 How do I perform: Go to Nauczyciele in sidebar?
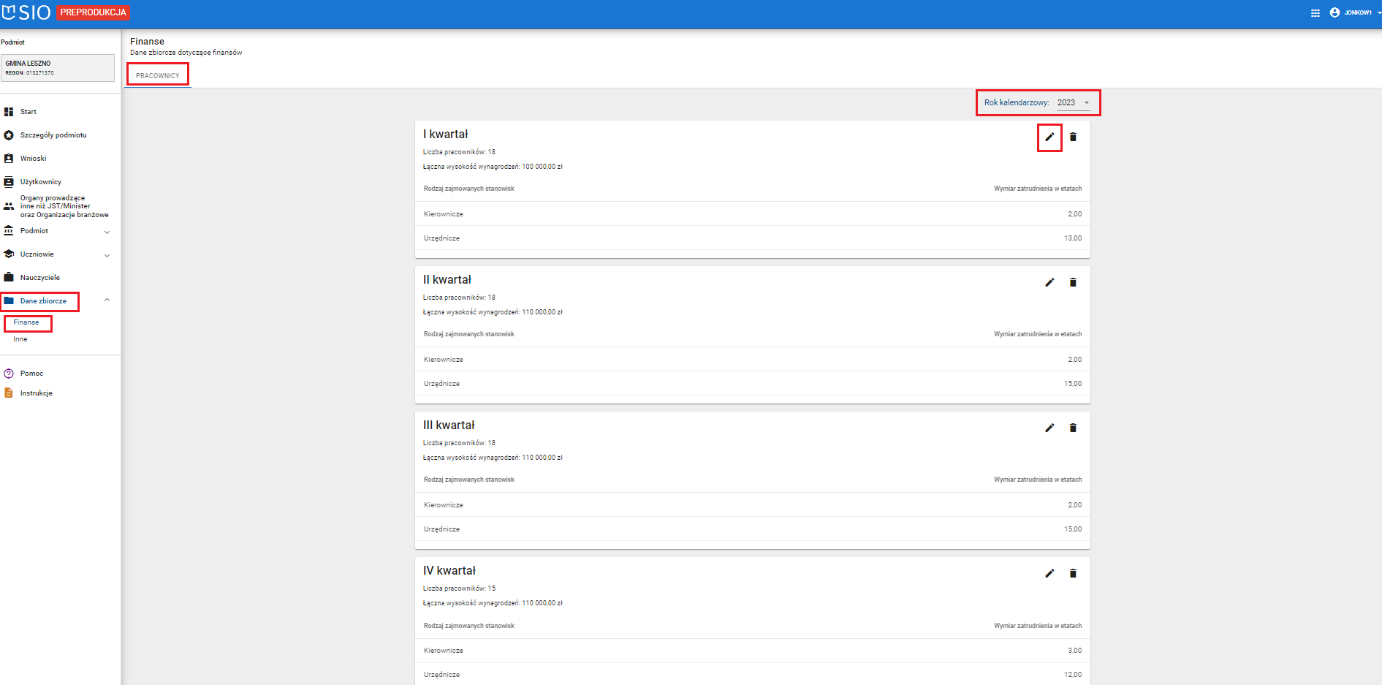pos(40,277)
